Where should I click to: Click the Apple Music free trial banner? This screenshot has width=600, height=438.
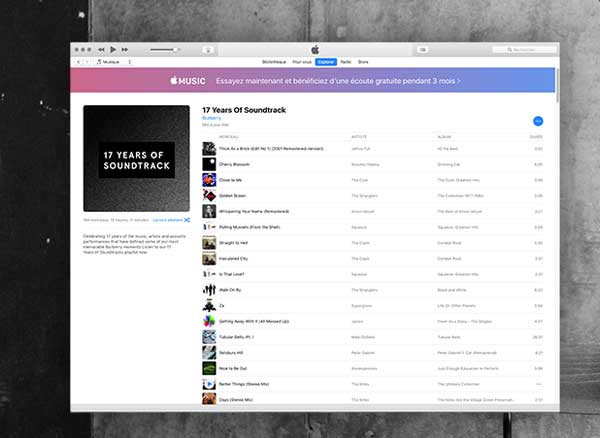(313, 80)
